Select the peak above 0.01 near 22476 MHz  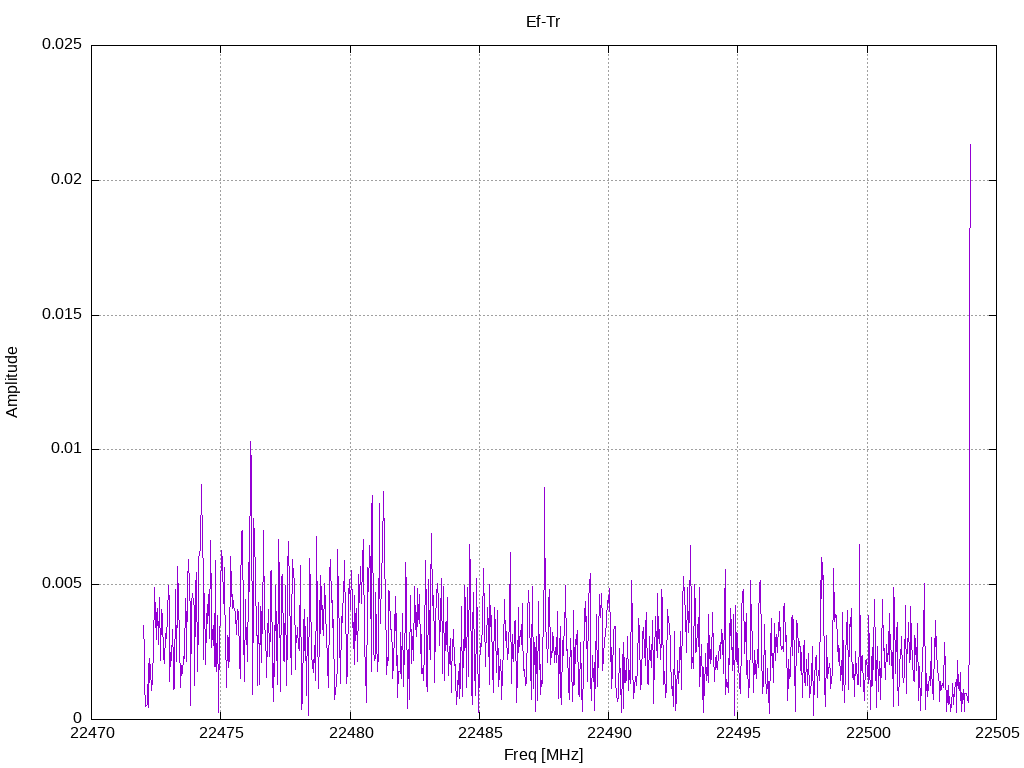(x=250, y=442)
